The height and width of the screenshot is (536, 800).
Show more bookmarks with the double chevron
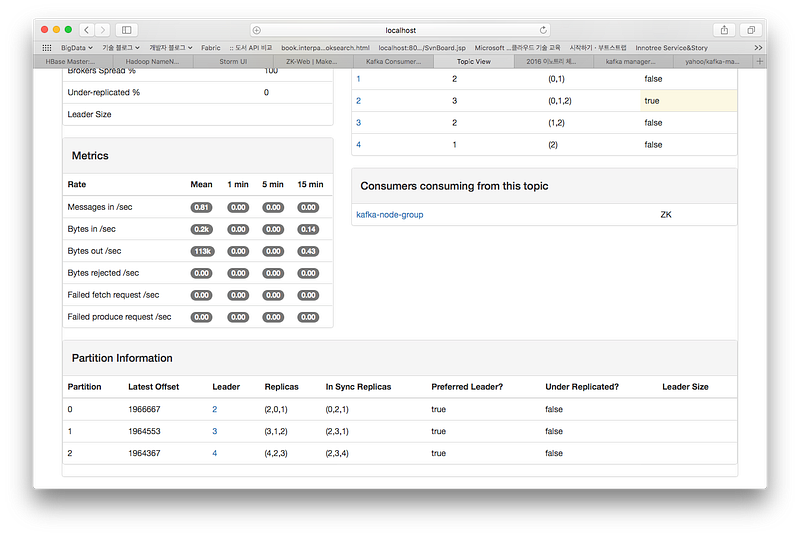[758, 48]
